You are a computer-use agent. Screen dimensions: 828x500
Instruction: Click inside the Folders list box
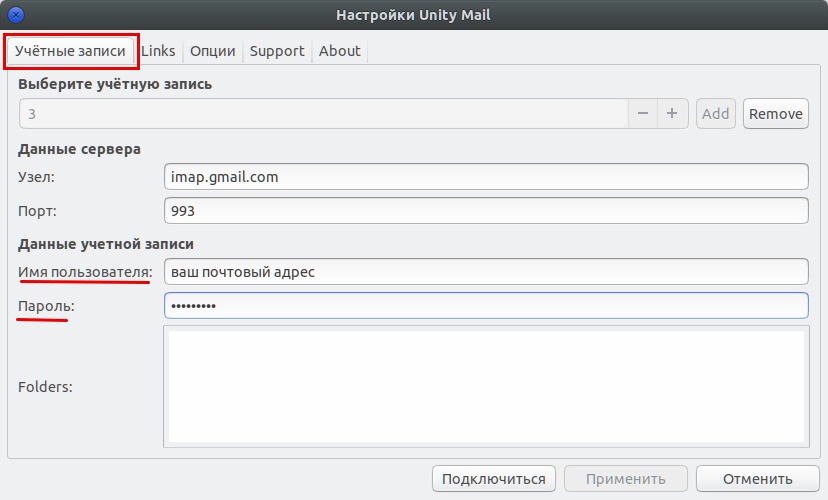[486, 386]
